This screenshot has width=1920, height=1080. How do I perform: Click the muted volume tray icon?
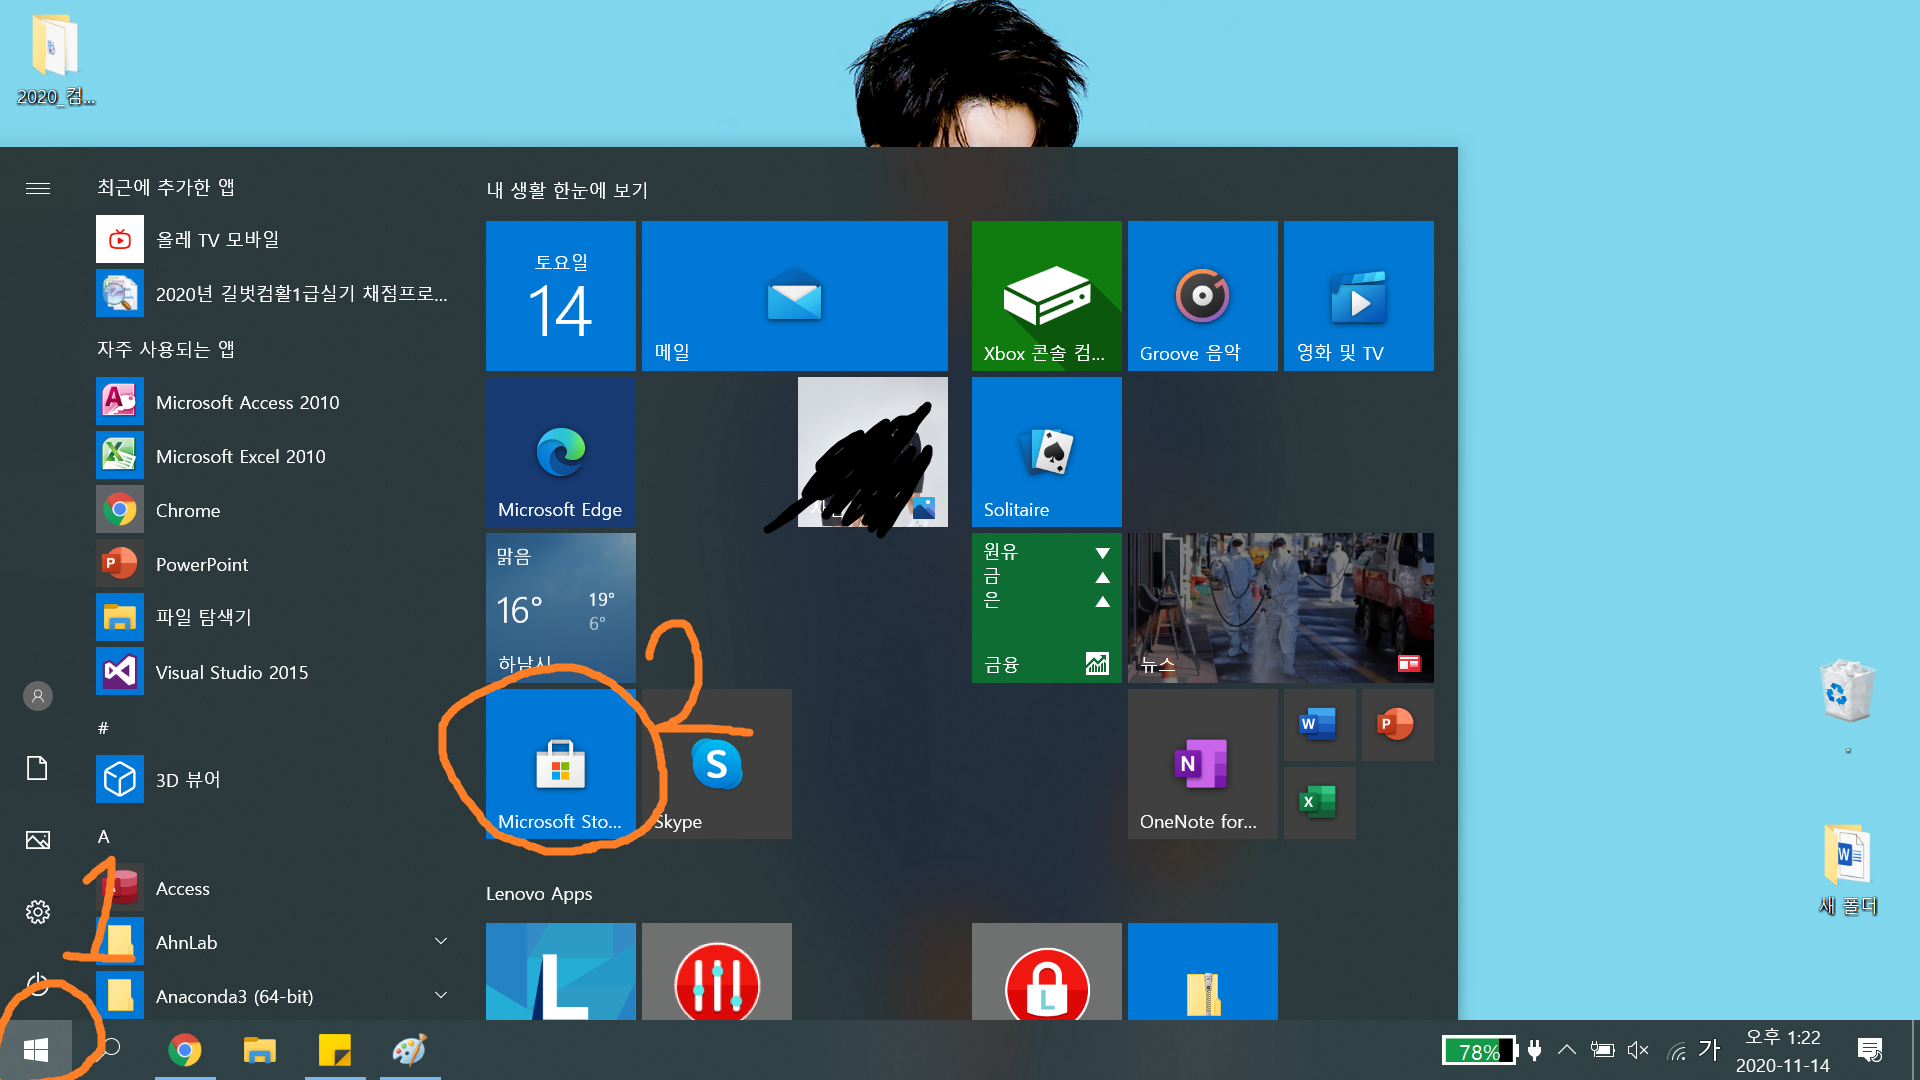pyautogui.click(x=1638, y=1050)
